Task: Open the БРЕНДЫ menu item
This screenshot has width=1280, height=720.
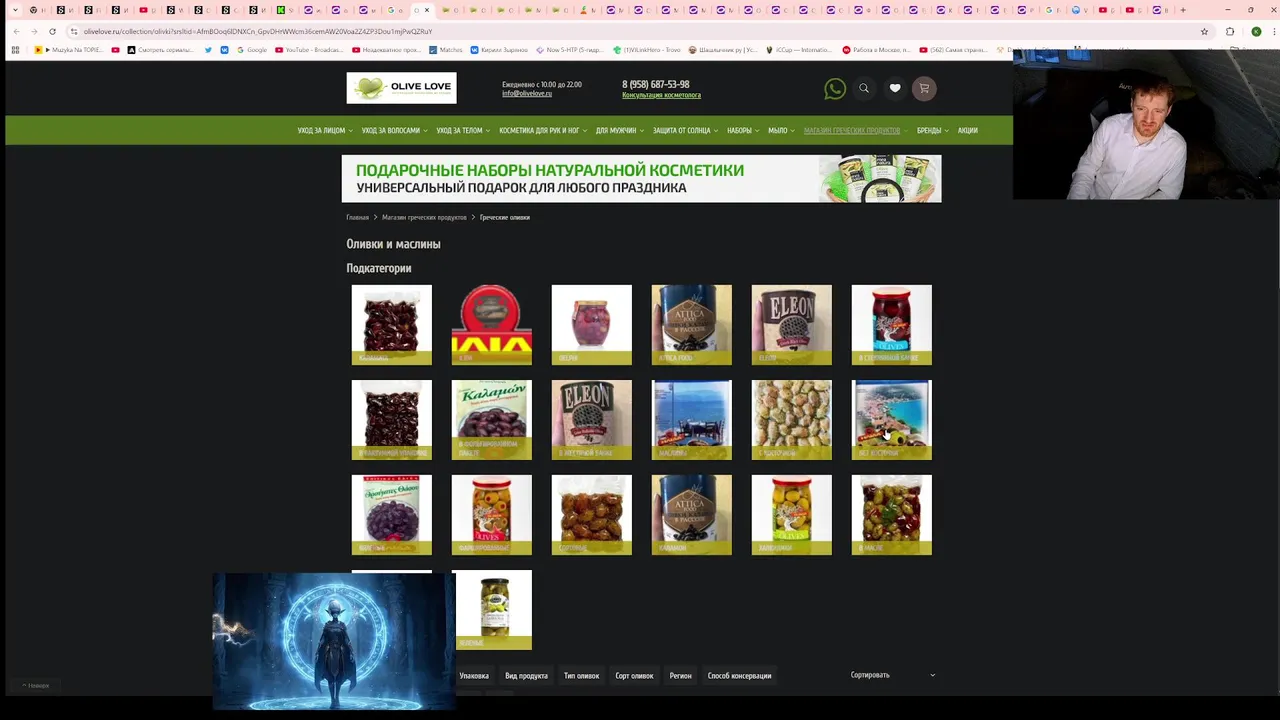Action: (932, 130)
